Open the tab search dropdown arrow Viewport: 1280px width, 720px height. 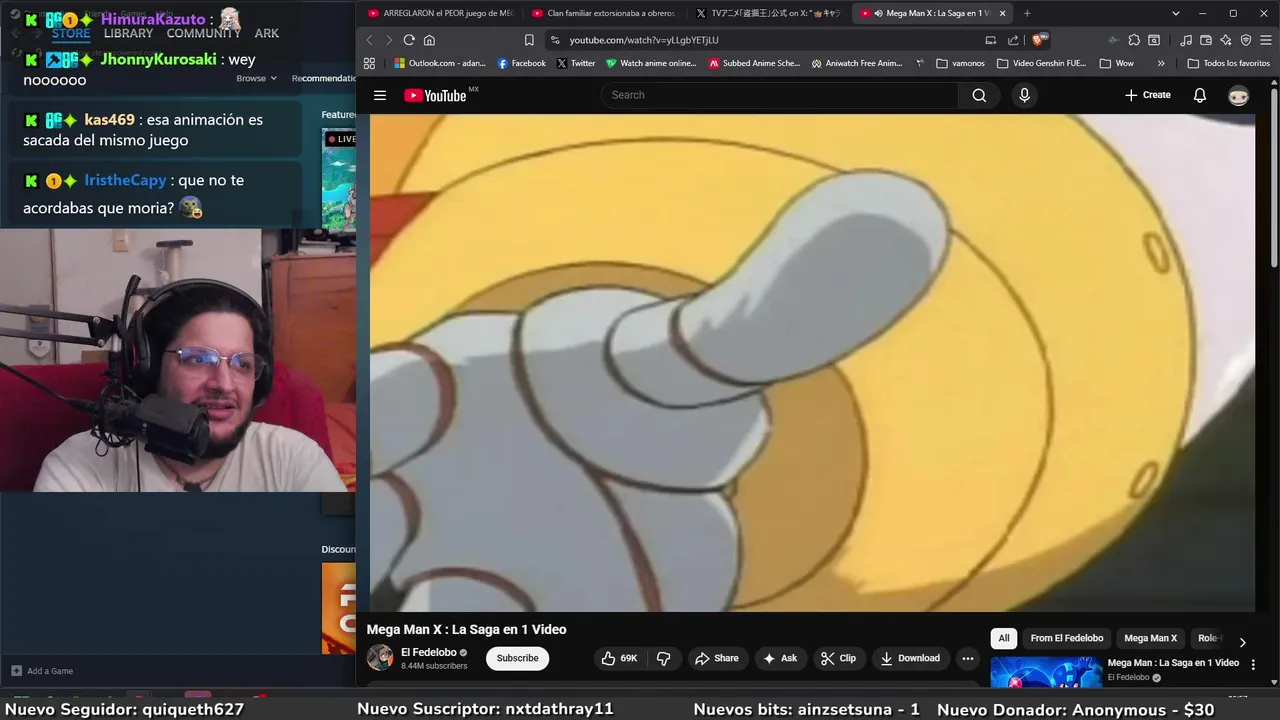(1176, 13)
